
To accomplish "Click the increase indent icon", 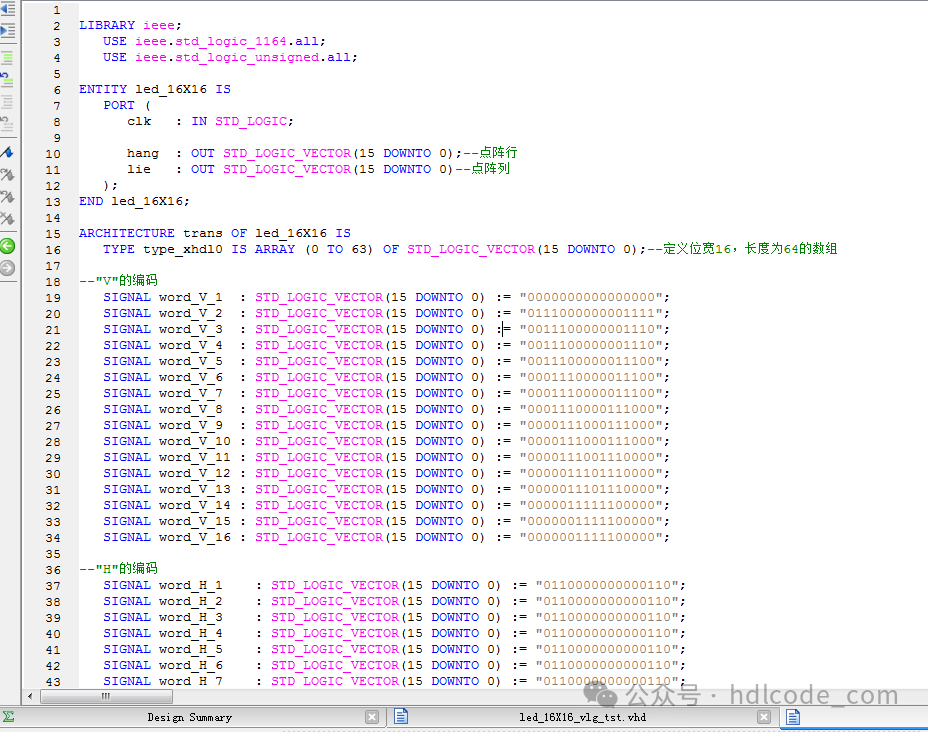I will click(8, 31).
